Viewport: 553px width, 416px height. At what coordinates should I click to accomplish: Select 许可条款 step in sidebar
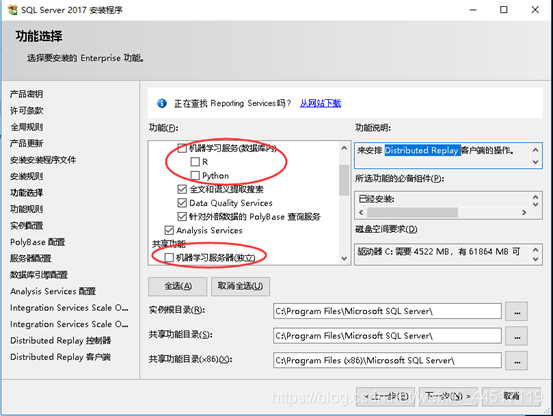[27, 111]
